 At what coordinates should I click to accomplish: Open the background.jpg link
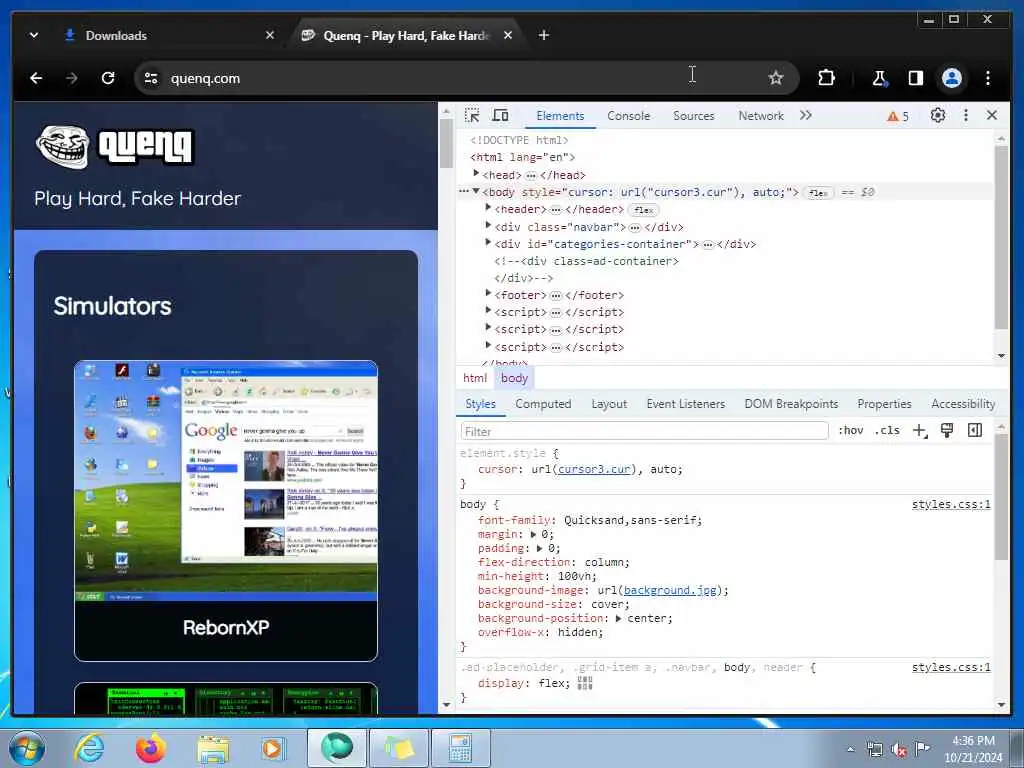670,590
